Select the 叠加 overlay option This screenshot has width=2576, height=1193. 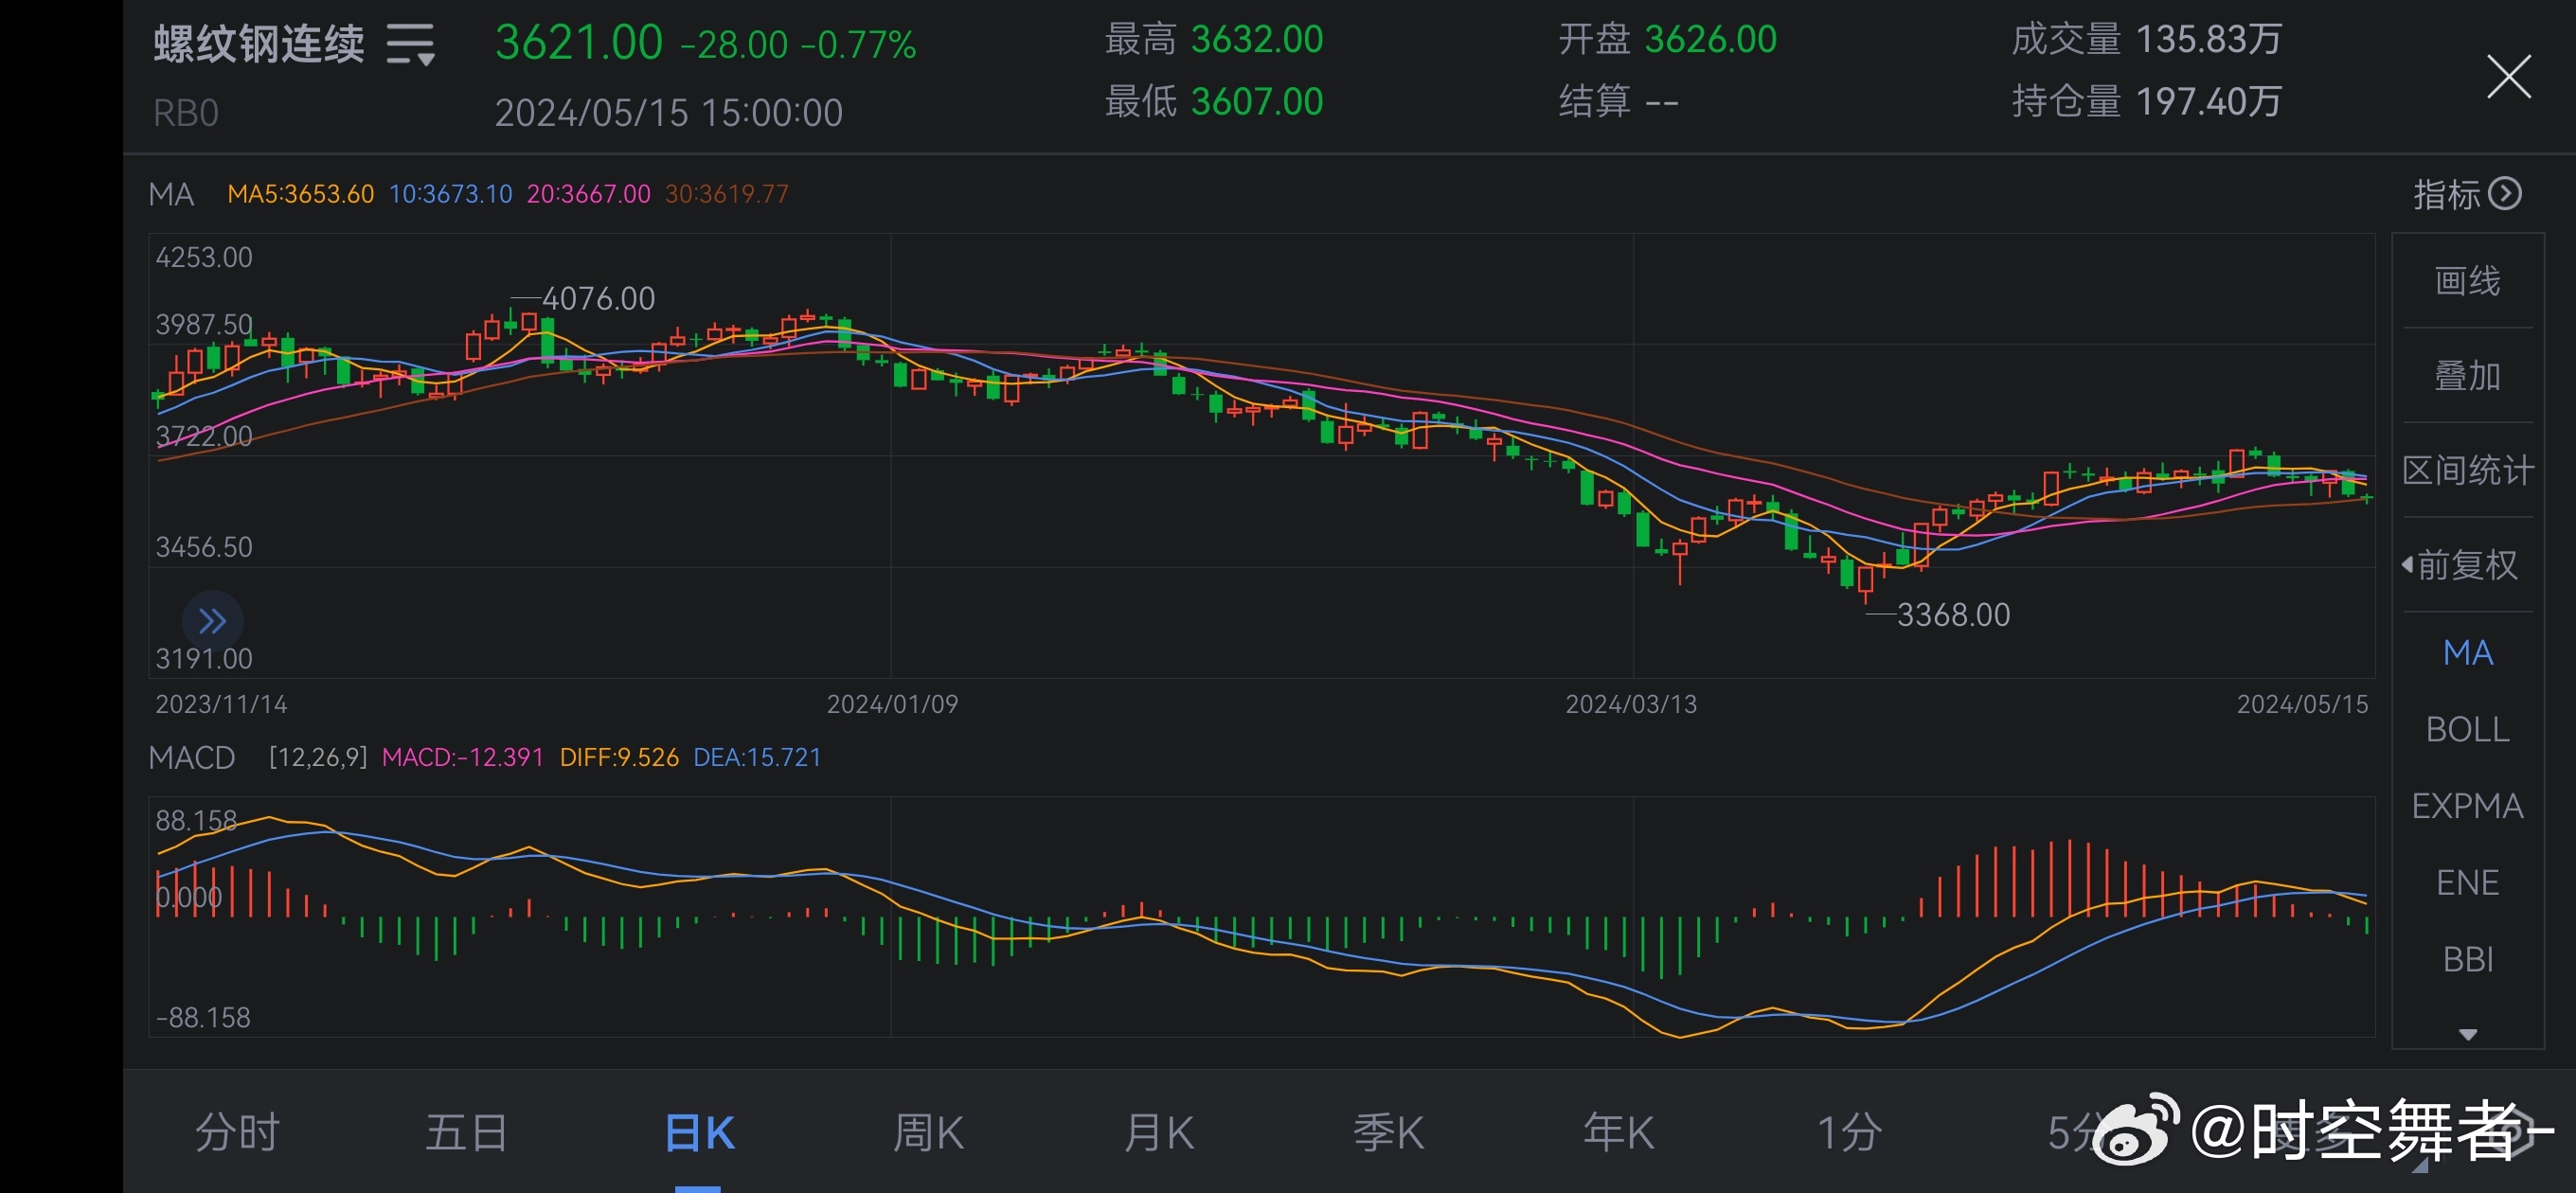pyautogui.click(x=2467, y=375)
